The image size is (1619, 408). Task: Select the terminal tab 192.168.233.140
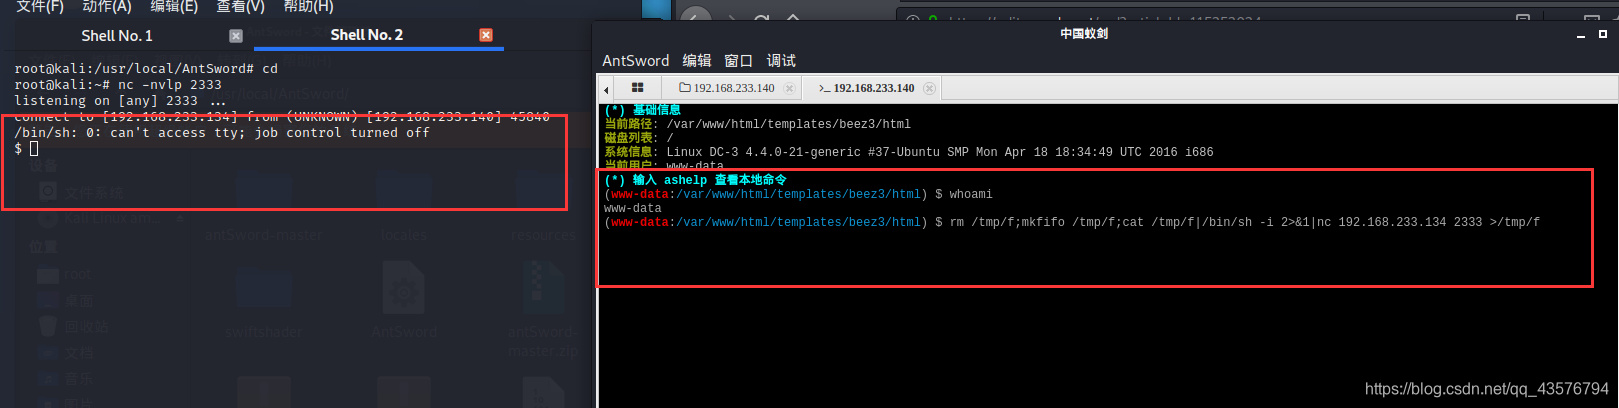coord(866,88)
